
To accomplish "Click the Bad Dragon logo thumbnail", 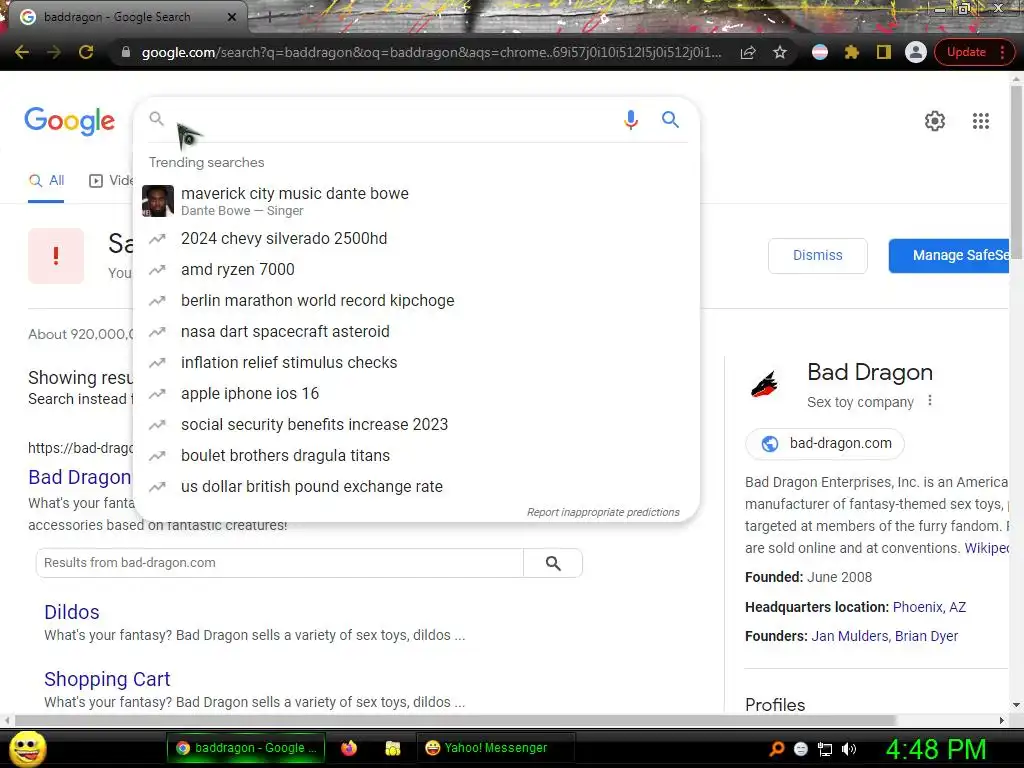I will (x=765, y=385).
